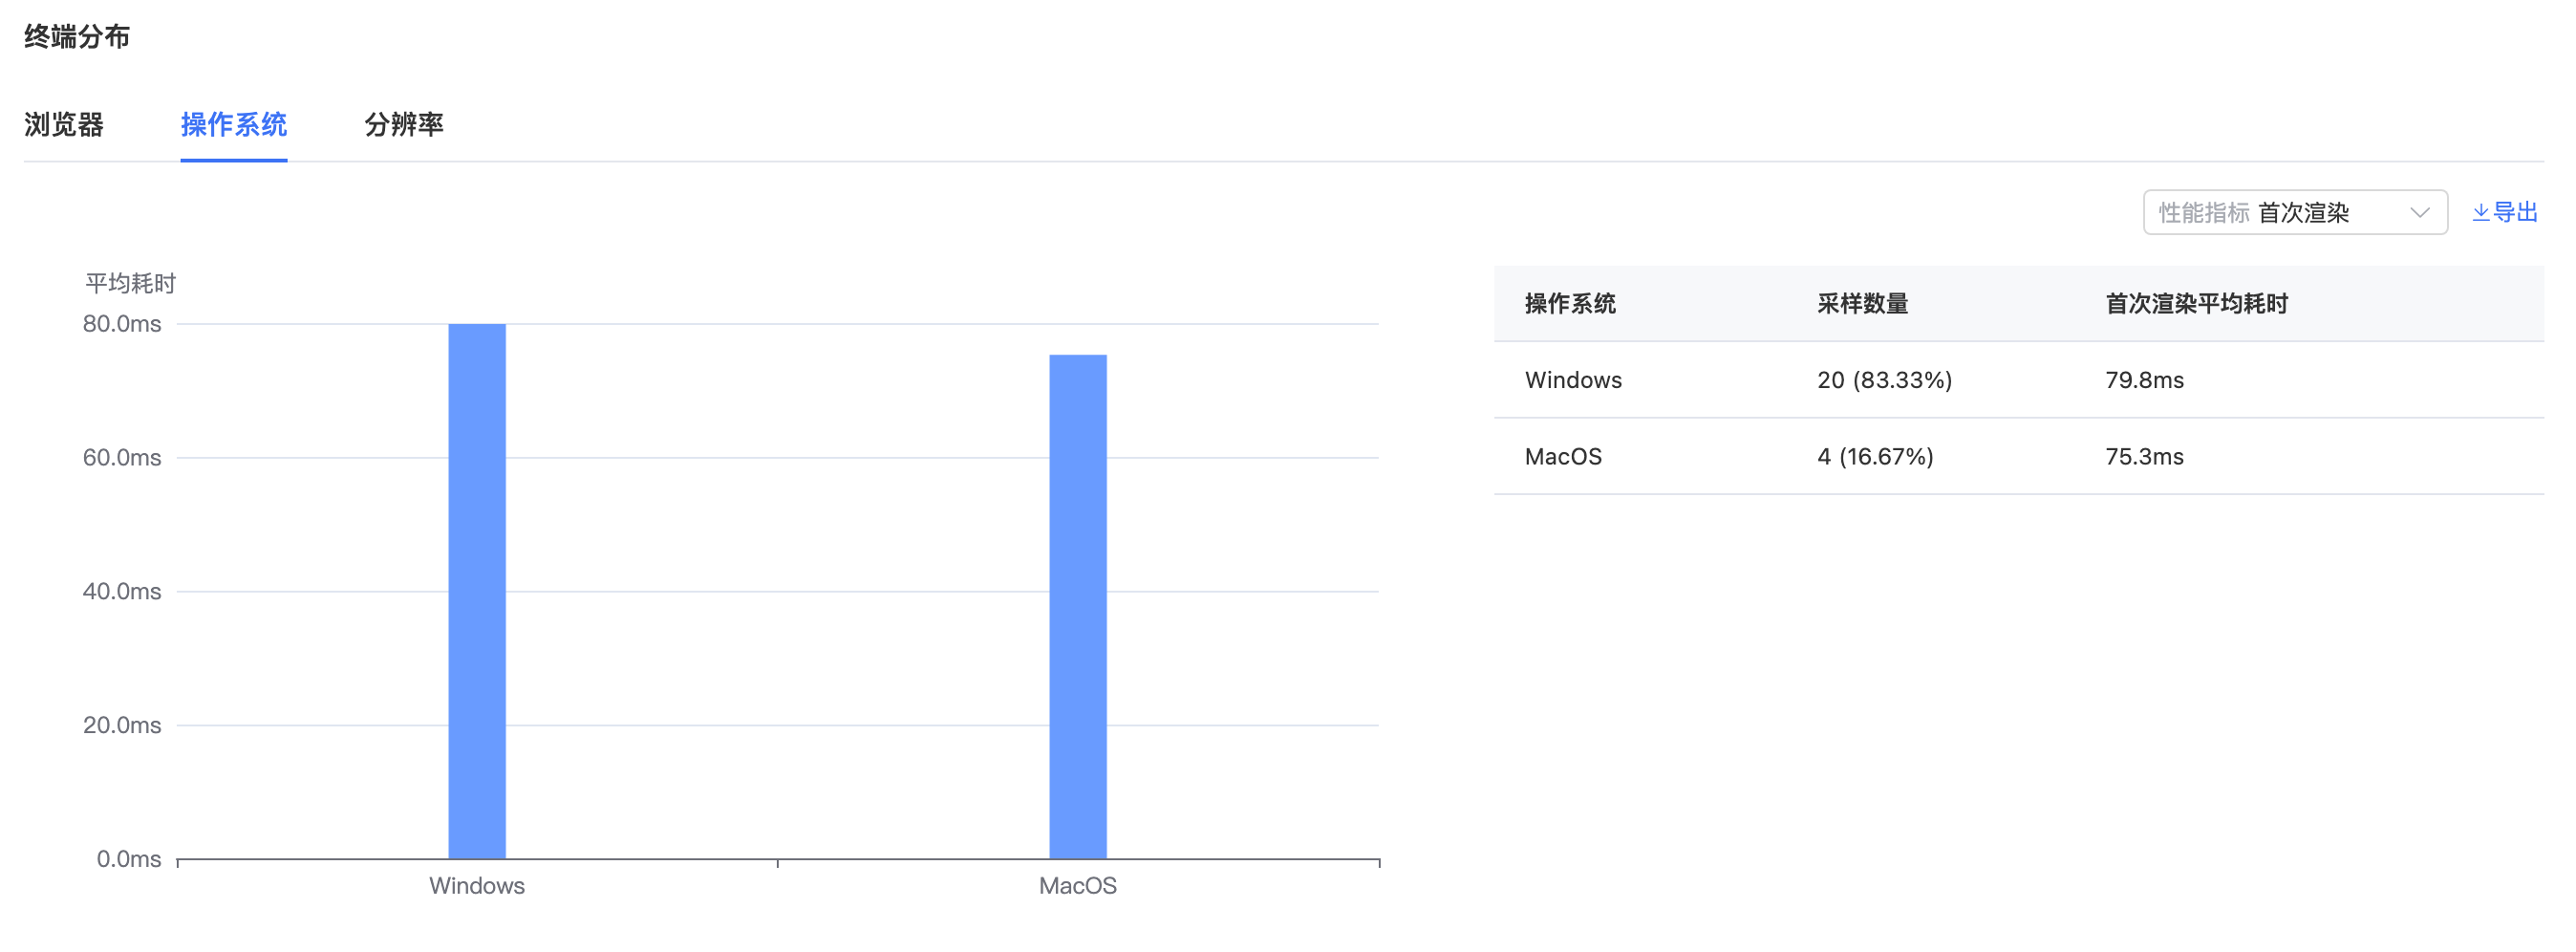Image resolution: width=2576 pixels, height=952 pixels.
Task: Select the MacOS table cell
Action: coord(1563,457)
